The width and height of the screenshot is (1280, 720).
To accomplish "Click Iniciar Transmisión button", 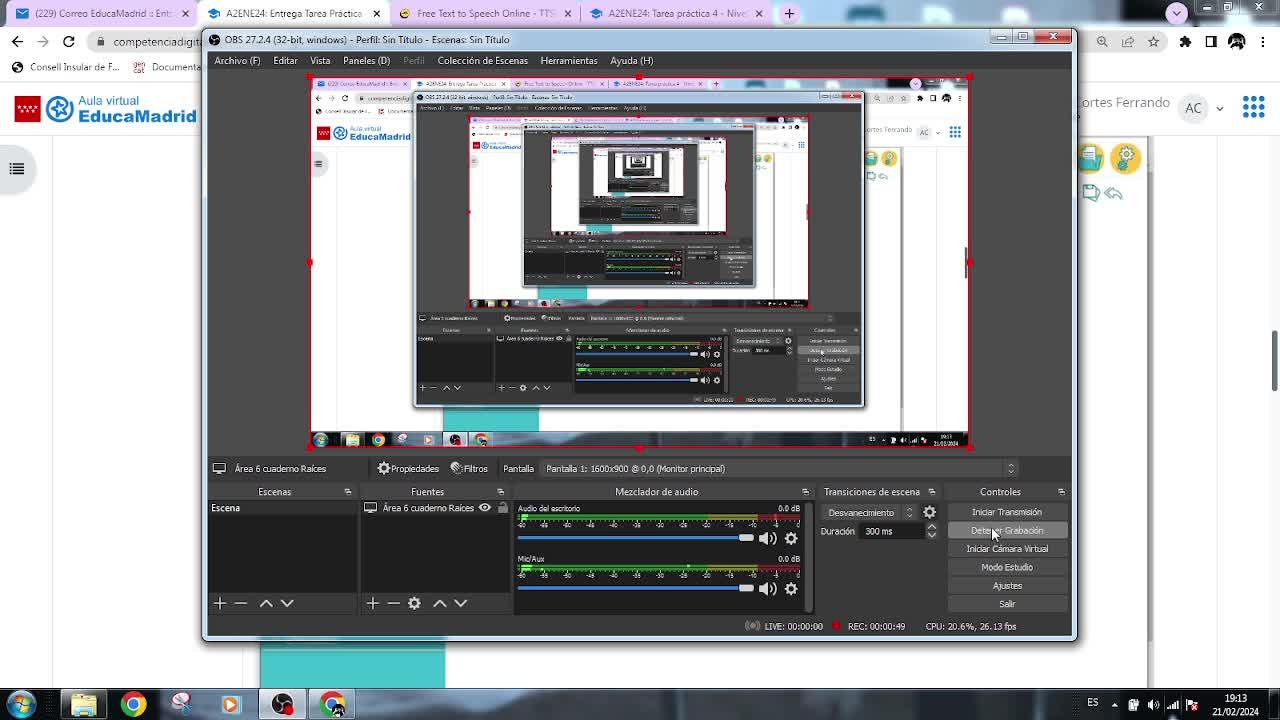I will (x=1007, y=512).
